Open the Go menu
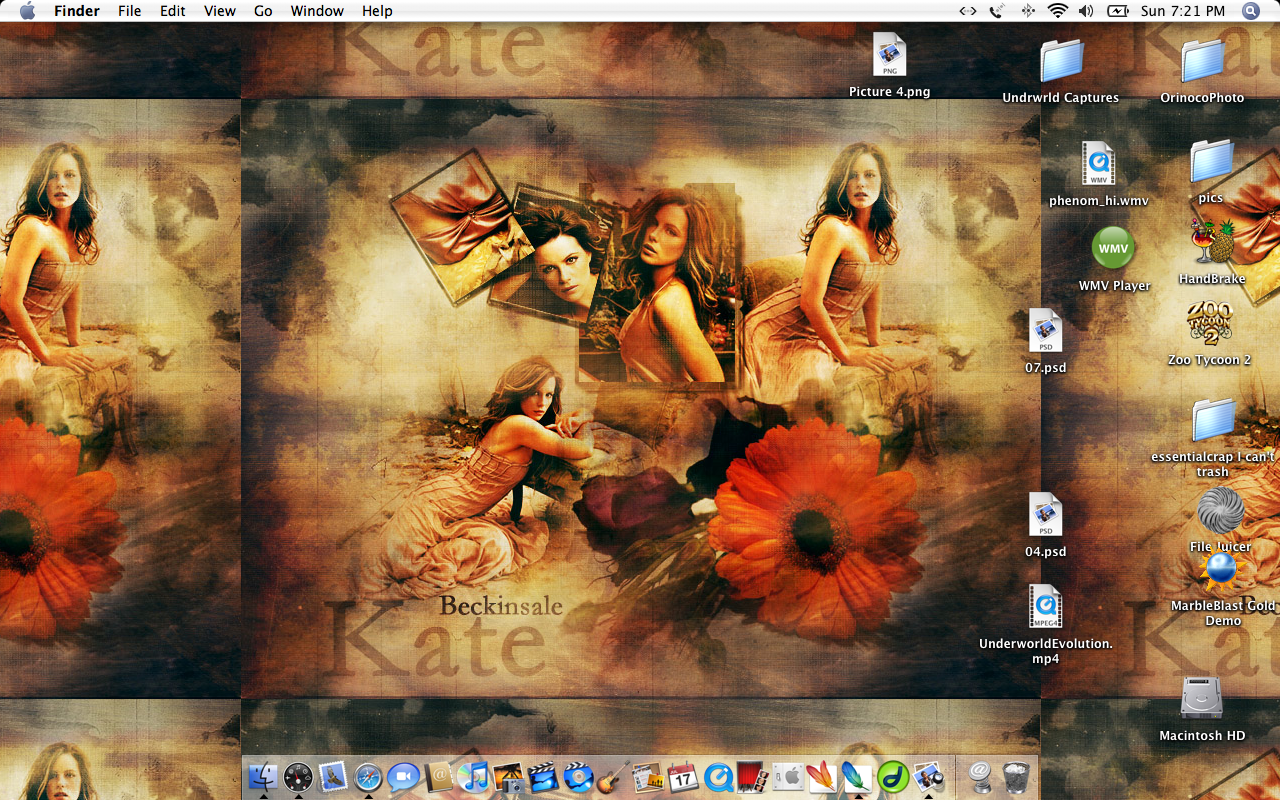 coord(263,11)
